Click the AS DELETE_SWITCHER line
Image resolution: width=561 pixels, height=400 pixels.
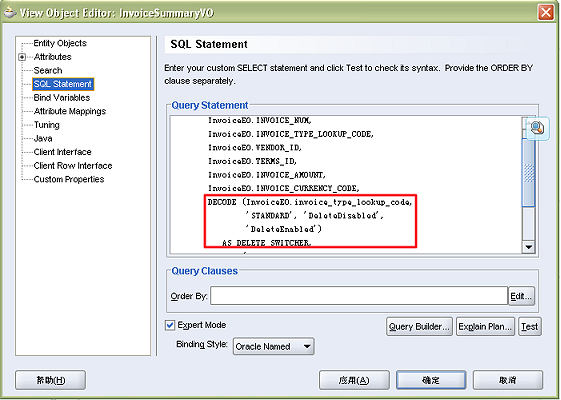pyautogui.click(x=267, y=243)
